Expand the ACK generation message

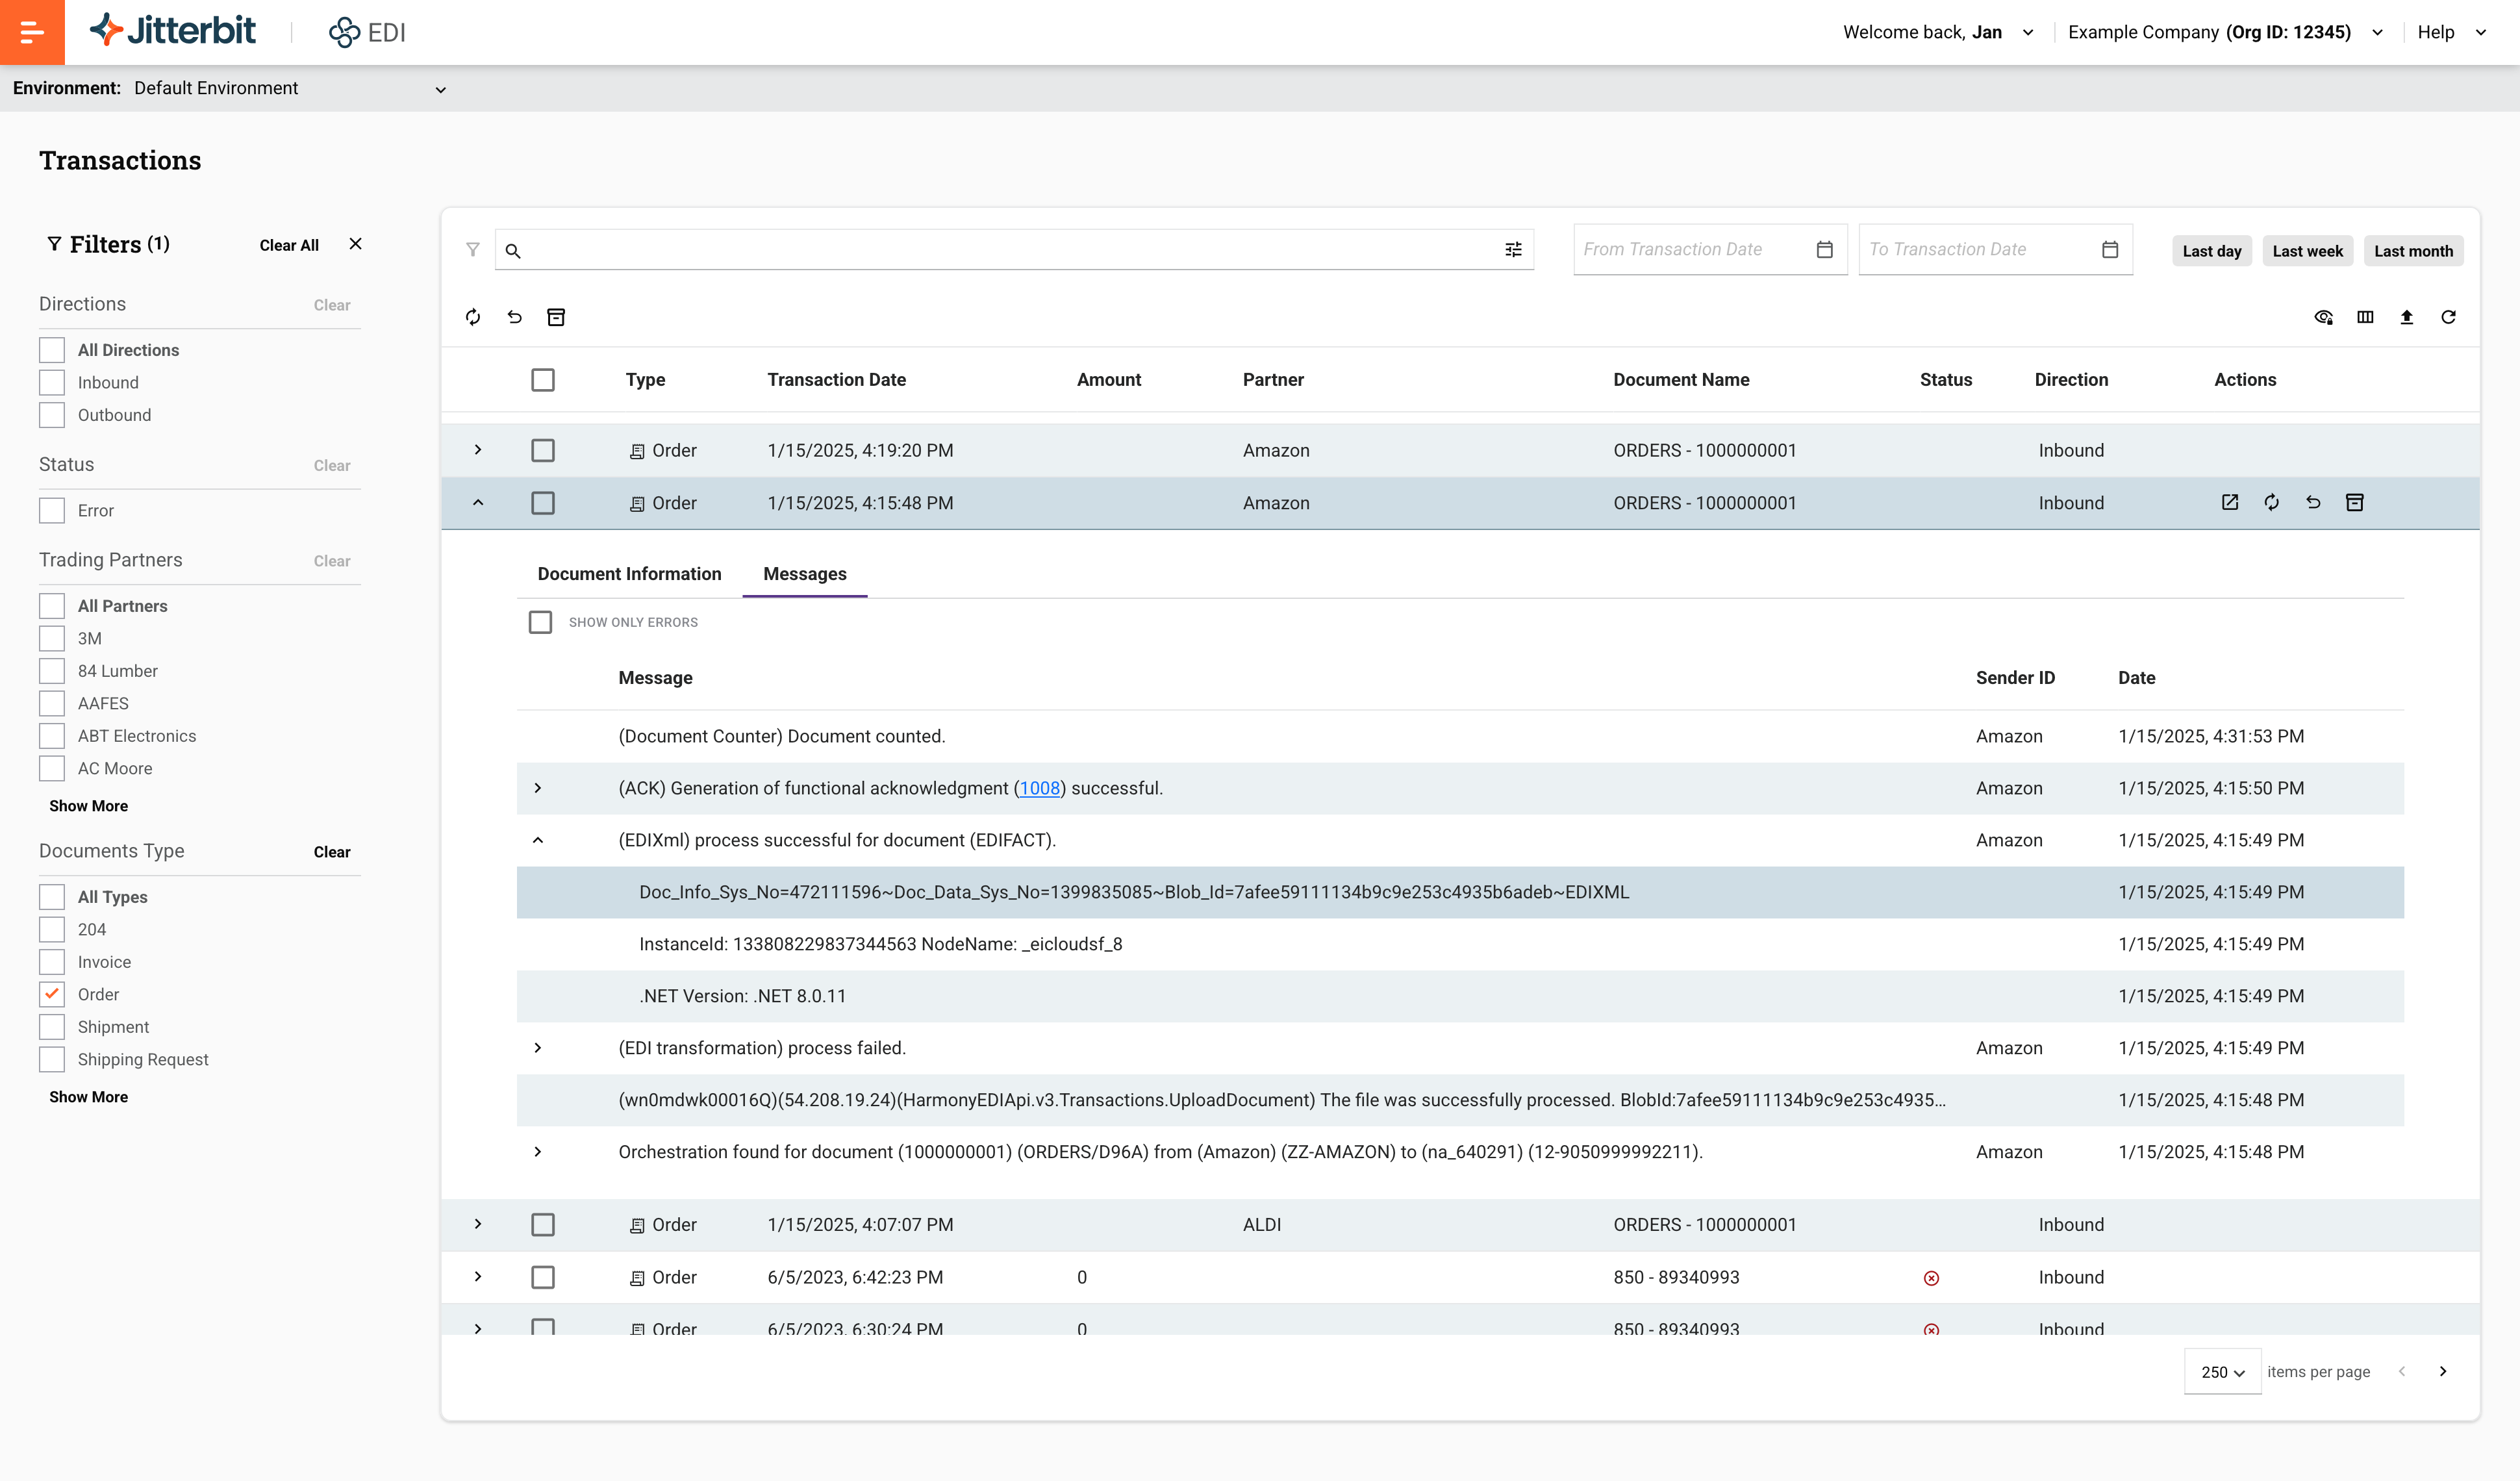(x=538, y=788)
